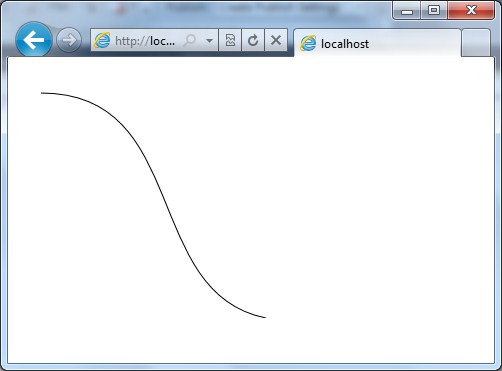
Task: Refresh the page with the circular arrow
Action: [x=253, y=40]
